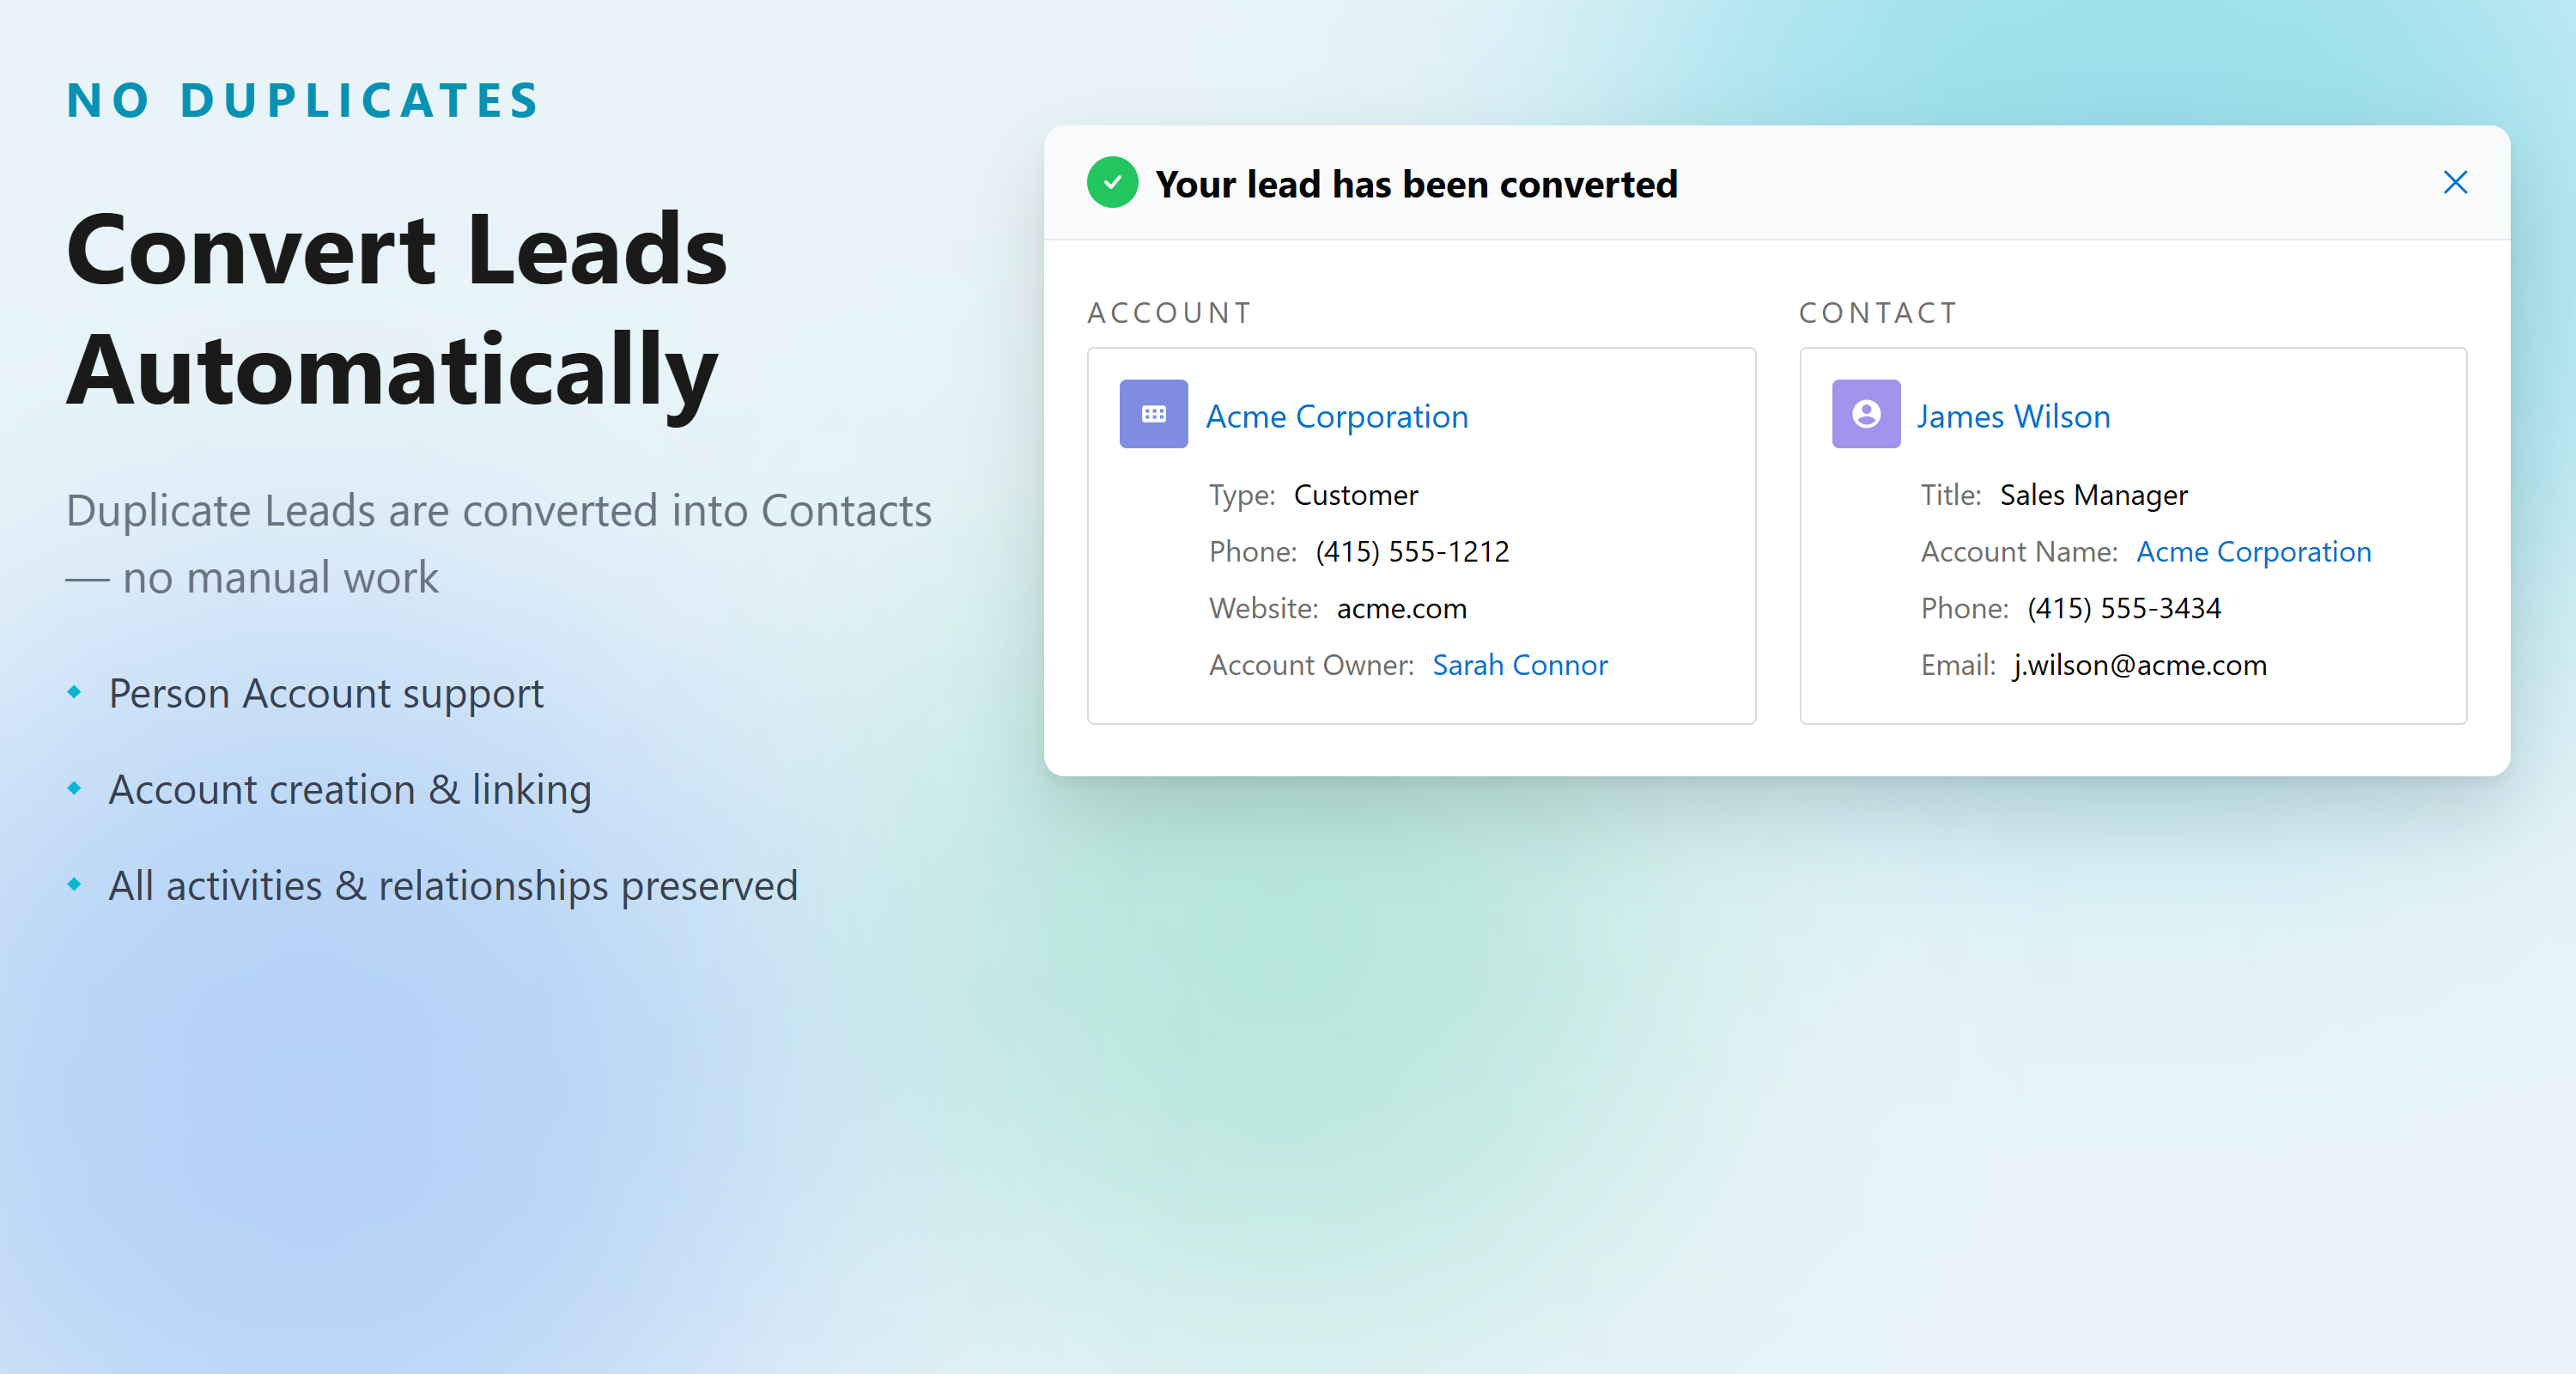Click the Customer account type value
This screenshot has width=2576, height=1374.
pos(1355,495)
